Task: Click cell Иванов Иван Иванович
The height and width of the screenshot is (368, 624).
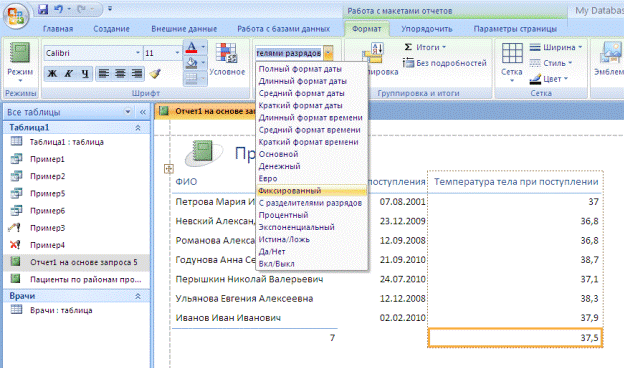Action: [x=228, y=318]
